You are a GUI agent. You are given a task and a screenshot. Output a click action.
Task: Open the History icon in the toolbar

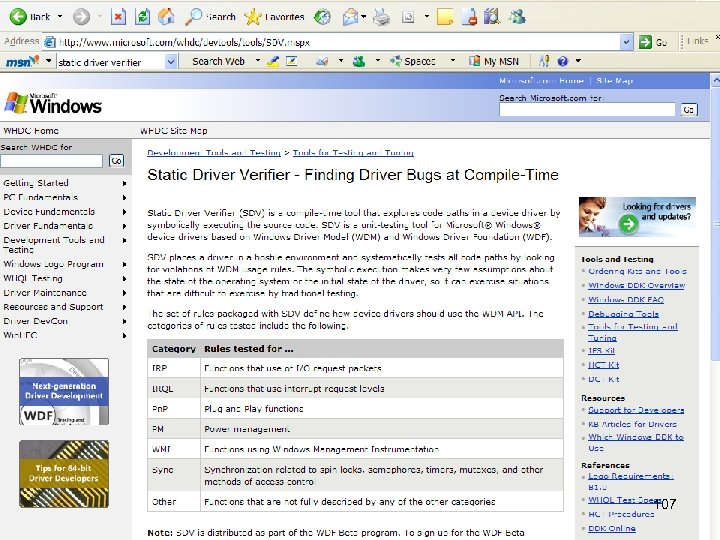click(322, 17)
